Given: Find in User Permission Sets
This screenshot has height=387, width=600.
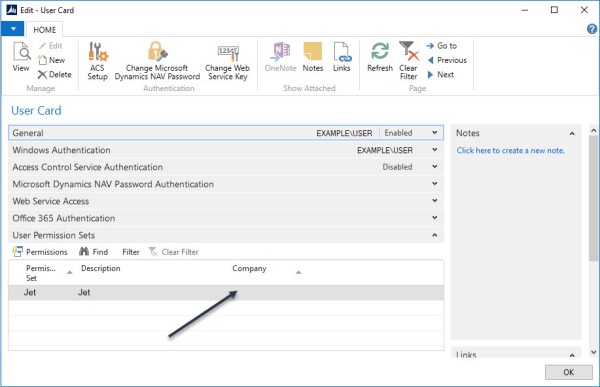Looking at the screenshot, I should [94, 252].
